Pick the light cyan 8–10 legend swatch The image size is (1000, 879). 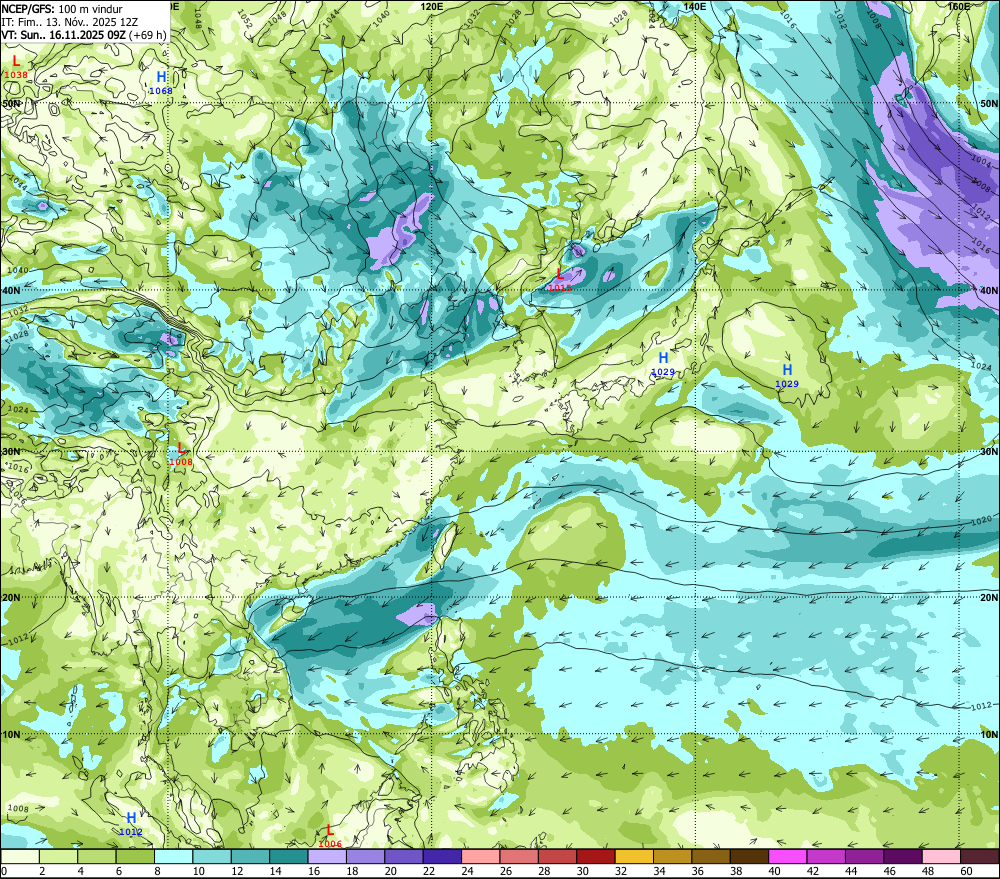[x=173, y=857]
